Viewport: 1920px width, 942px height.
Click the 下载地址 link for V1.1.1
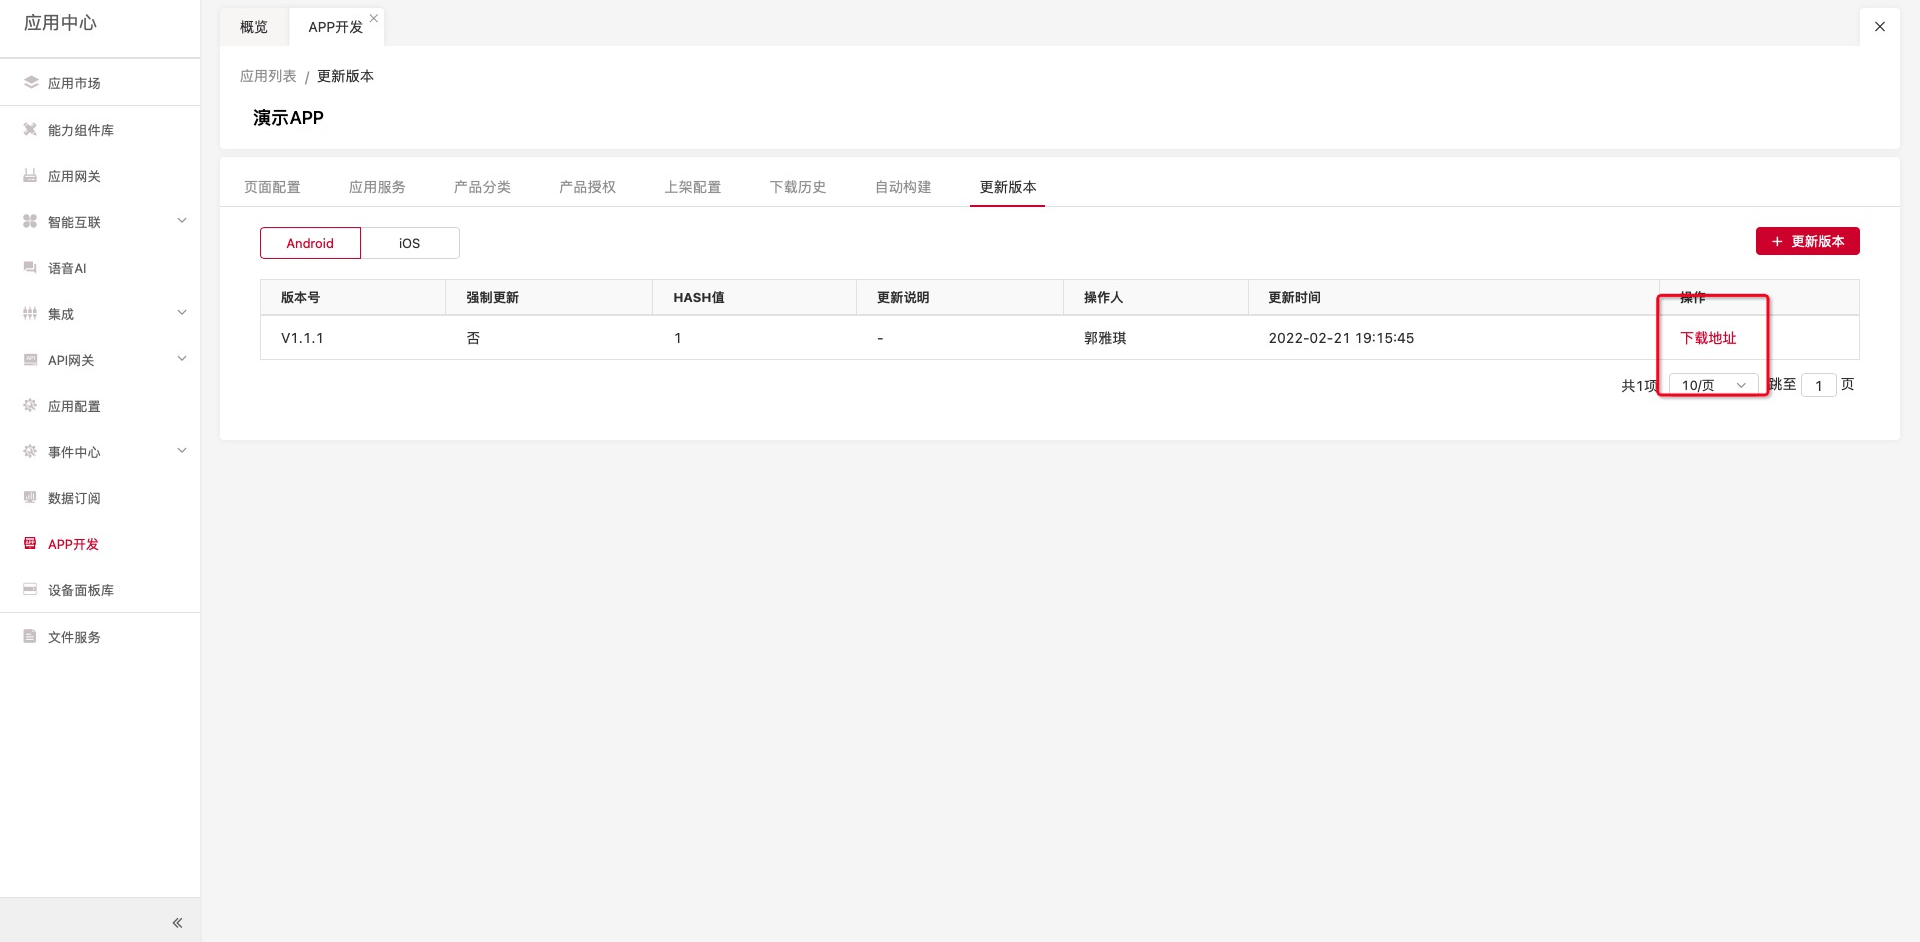click(x=1708, y=338)
